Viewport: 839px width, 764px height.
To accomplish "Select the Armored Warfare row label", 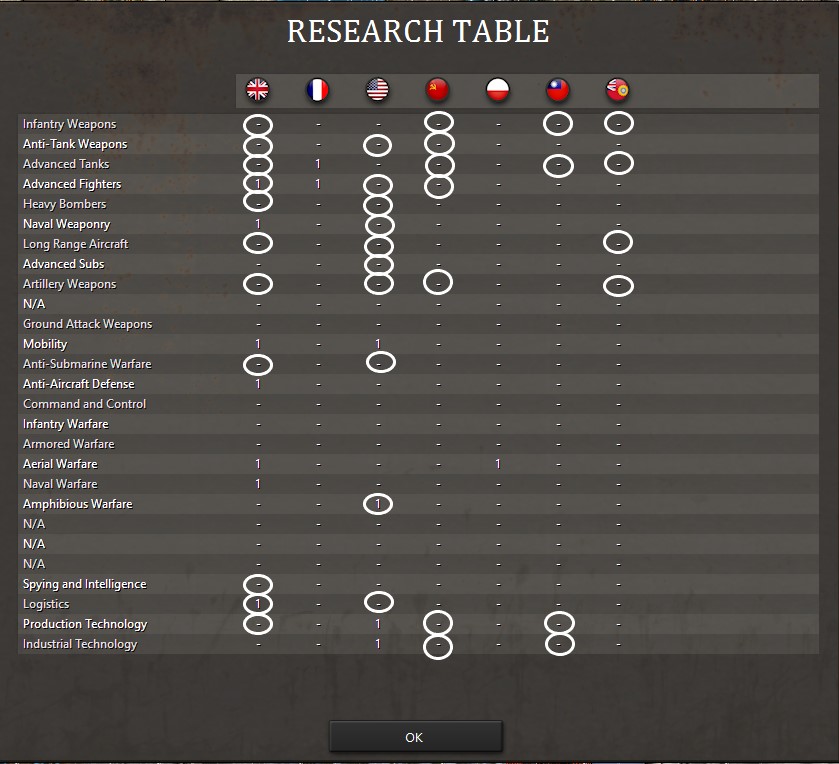I will coord(68,444).
